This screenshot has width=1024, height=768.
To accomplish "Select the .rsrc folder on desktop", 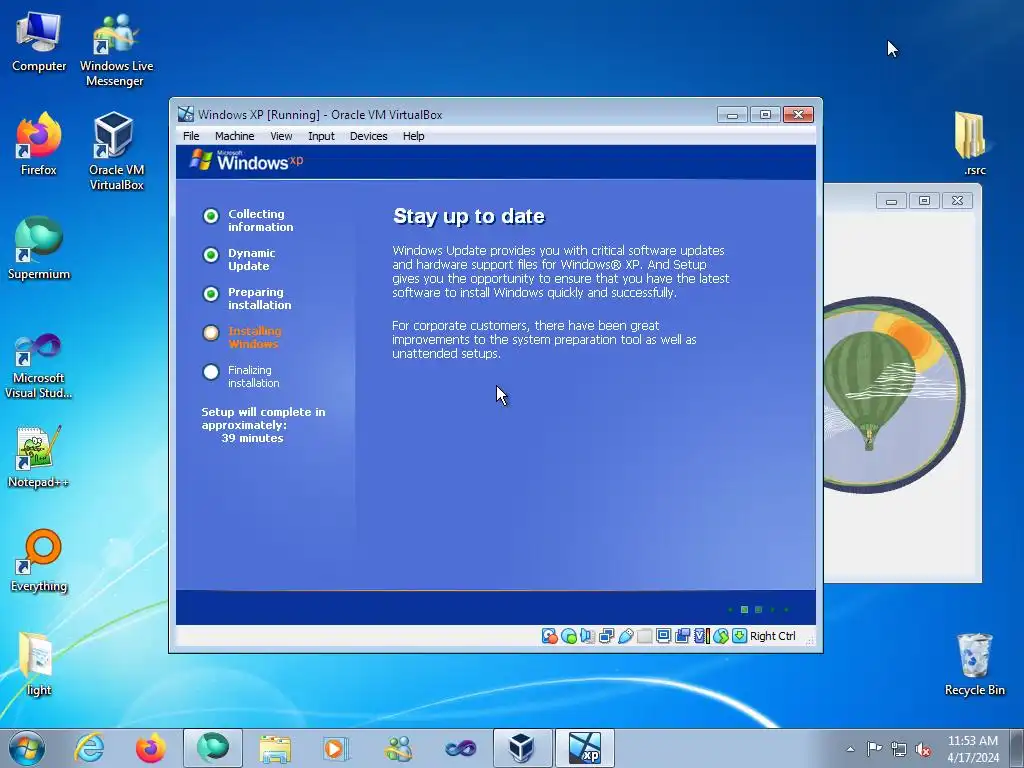I will [971, 144].
